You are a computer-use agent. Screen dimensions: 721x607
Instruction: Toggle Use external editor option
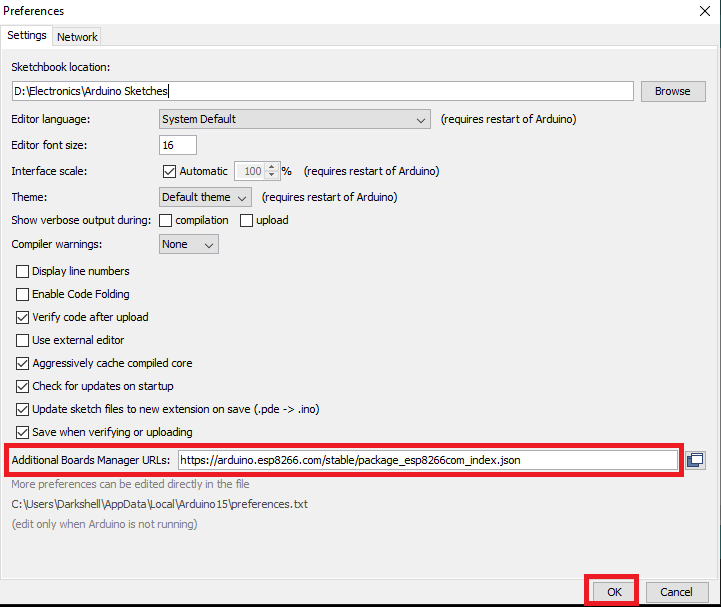[23, 340]
